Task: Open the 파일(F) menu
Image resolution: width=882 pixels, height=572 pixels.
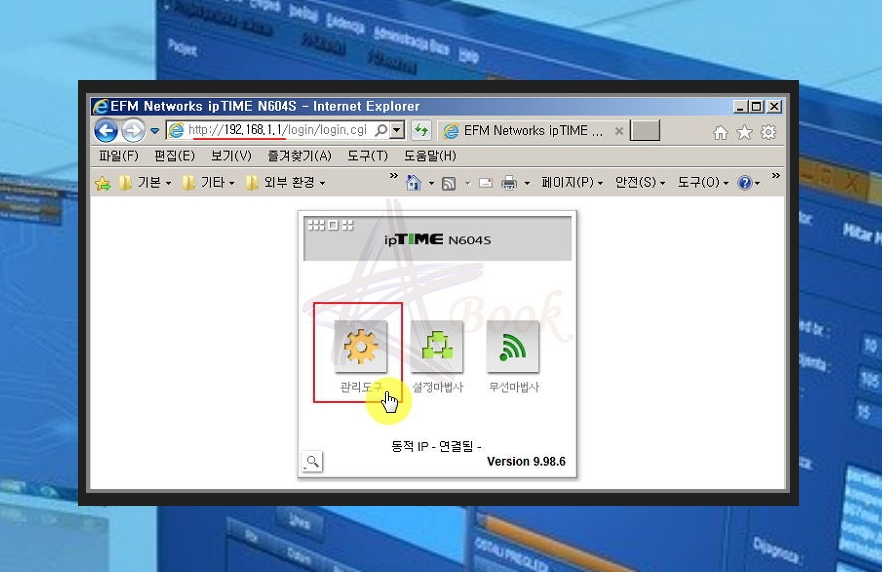Action: click(119, 156)
